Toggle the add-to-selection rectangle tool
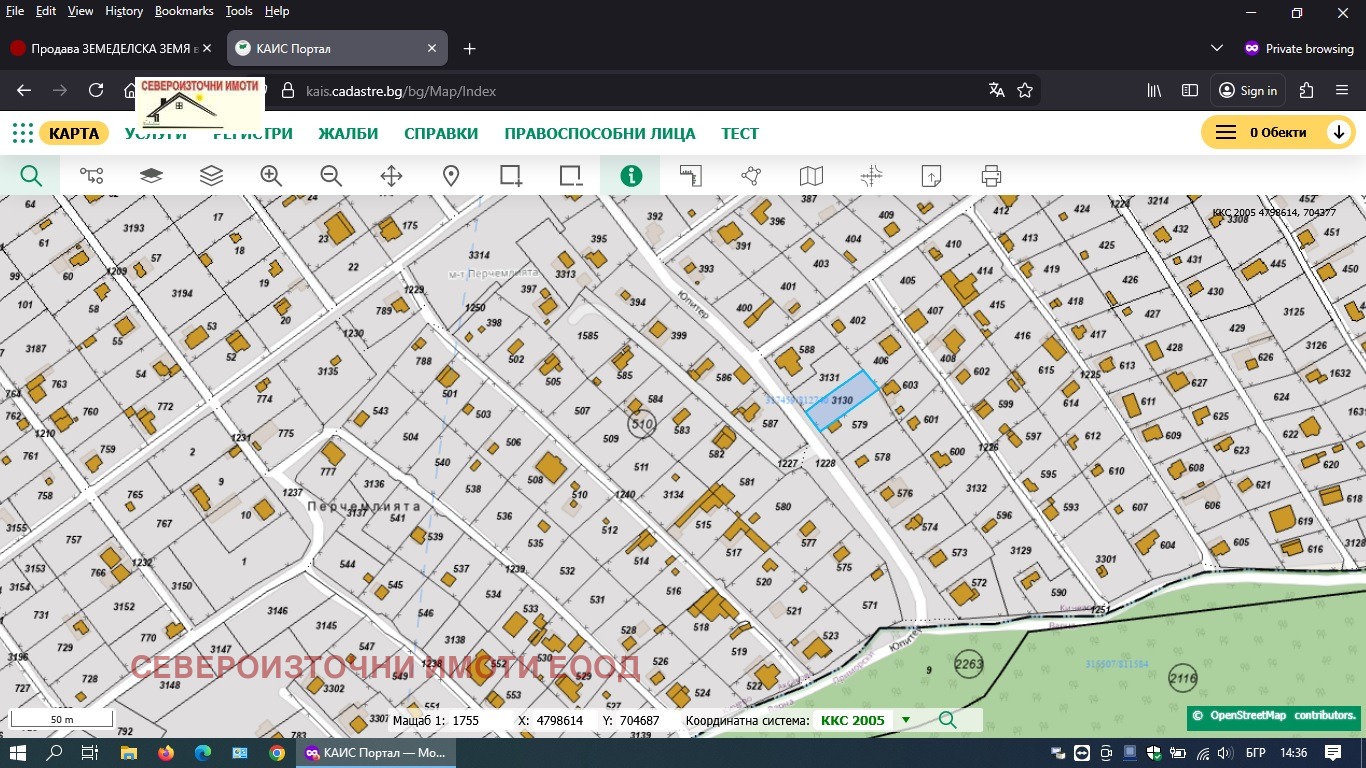Image resolution: width=1366 pixels, height=768 pixels. [x=511, y=176]
